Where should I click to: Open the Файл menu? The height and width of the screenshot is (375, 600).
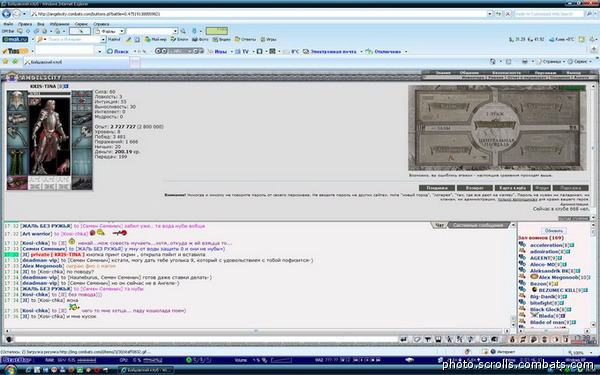pos(8,24)
